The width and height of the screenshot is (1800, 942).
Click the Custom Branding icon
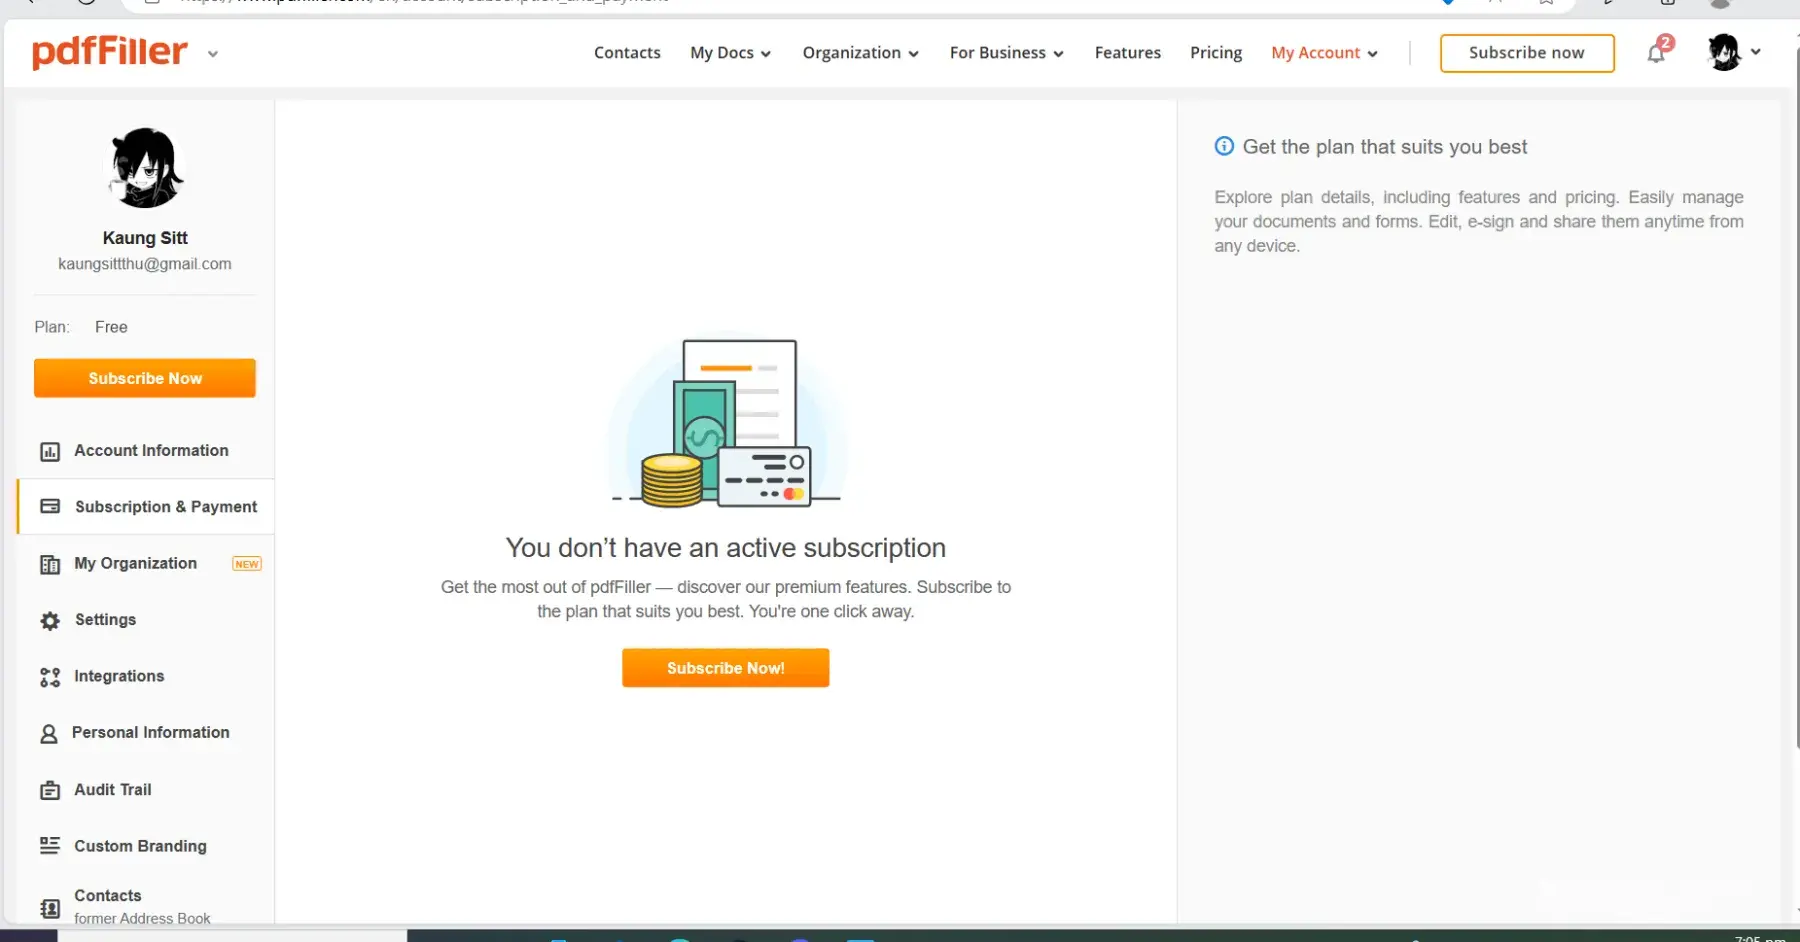pyautogui.click(x=50, y=846)
